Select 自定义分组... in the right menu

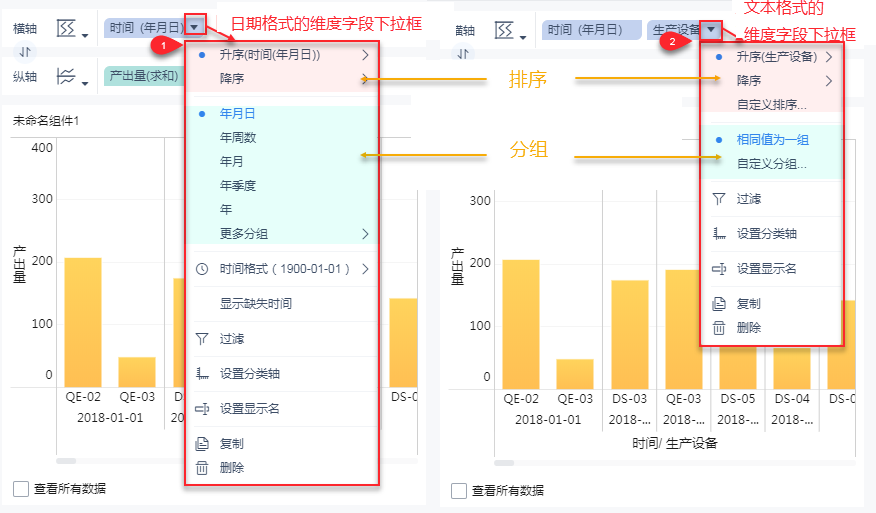pos(772,164)
